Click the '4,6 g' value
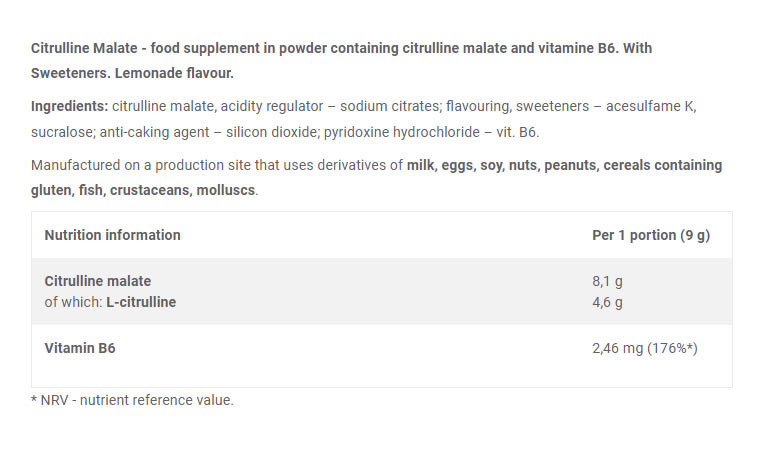762x455 pixels. (x=608, y=301)
